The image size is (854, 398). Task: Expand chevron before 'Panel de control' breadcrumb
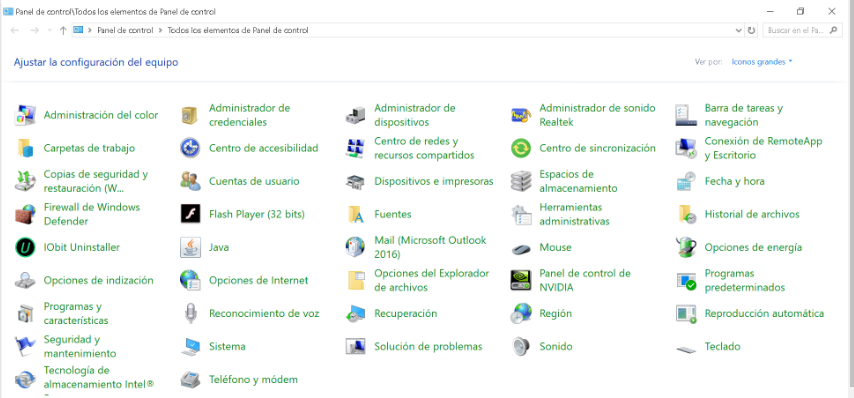[x=90, y=30]
